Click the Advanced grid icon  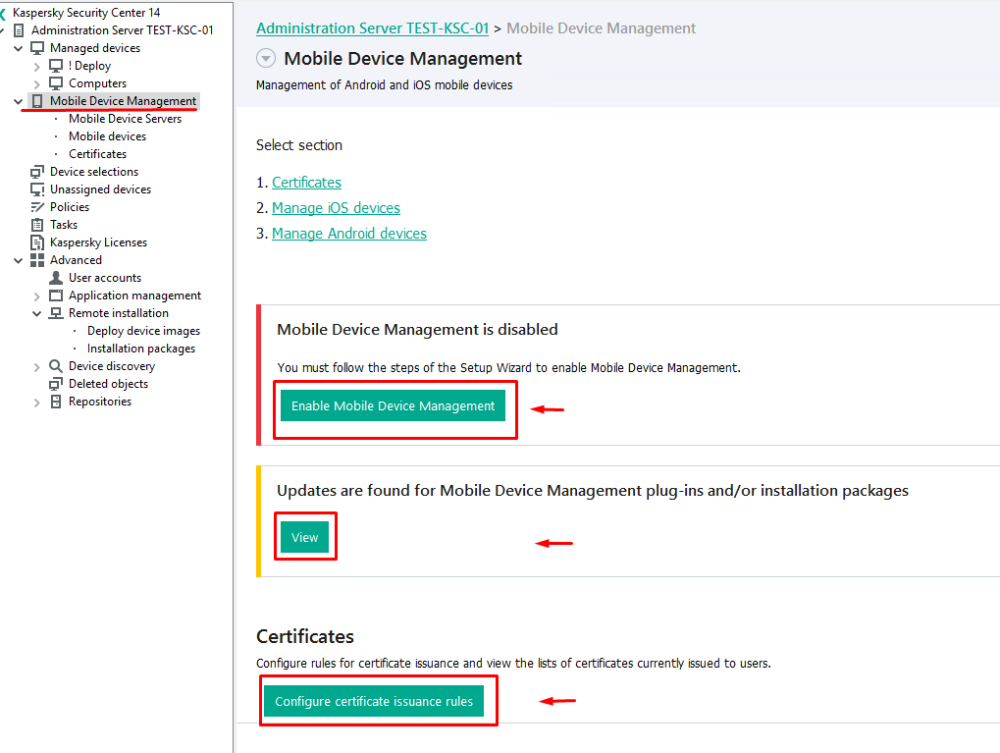click(x=38, y=260)
